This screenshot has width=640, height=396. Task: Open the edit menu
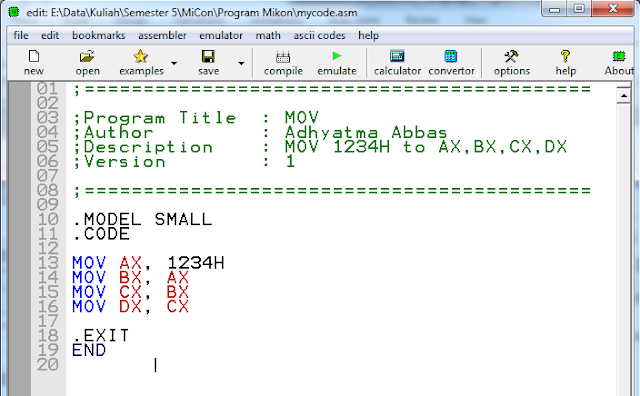coord(50,36)
